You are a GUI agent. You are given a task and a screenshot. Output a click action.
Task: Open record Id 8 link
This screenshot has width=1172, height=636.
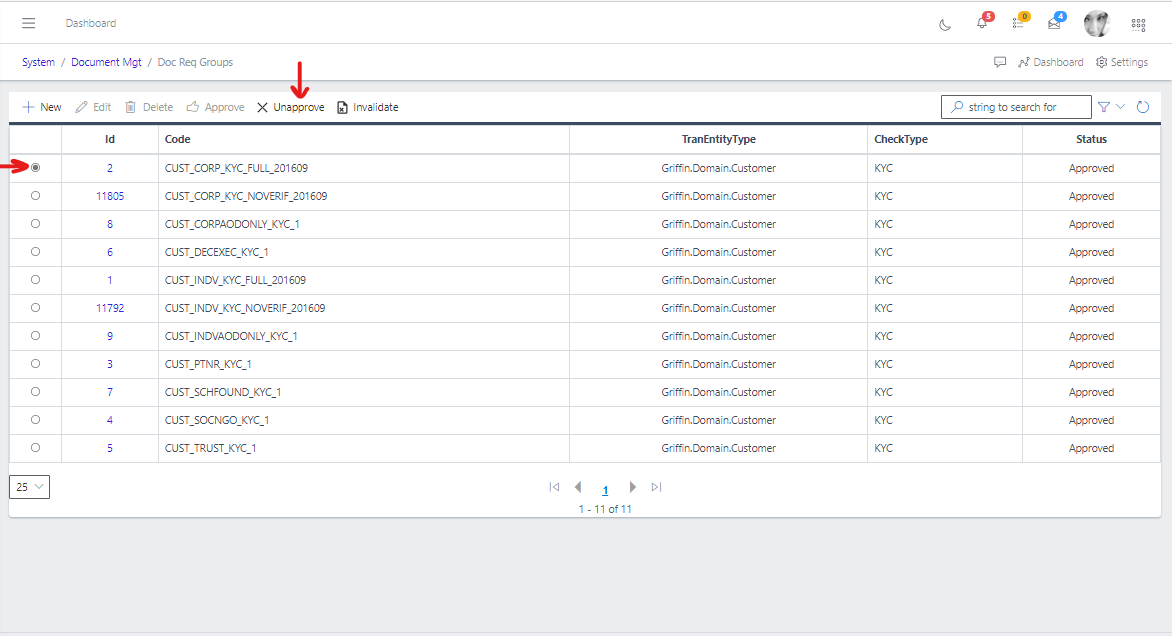coord(110,224)
